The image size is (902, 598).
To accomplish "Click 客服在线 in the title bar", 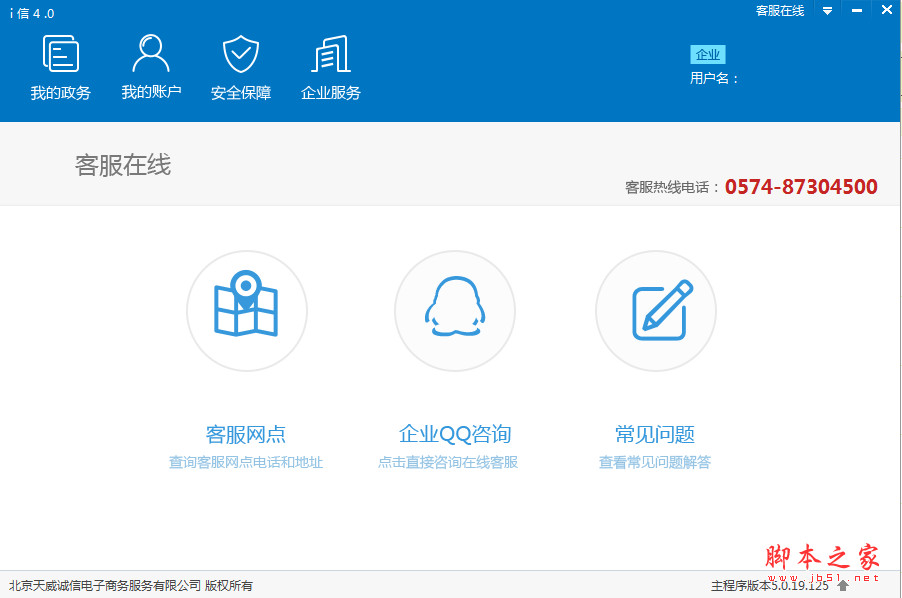I will (779, 10).
